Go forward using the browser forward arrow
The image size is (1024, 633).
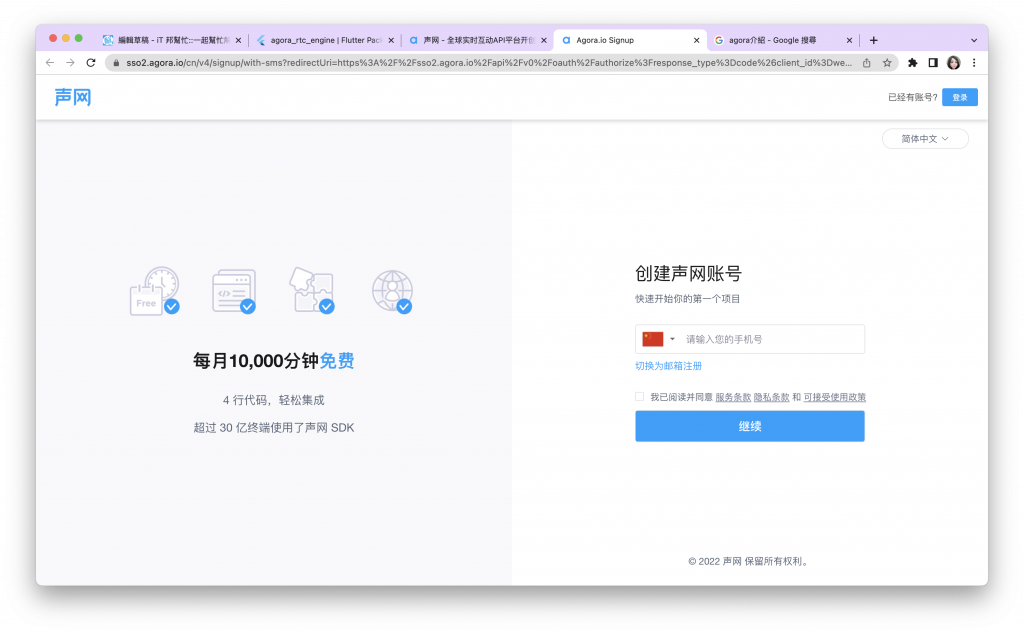coord(70,63)
